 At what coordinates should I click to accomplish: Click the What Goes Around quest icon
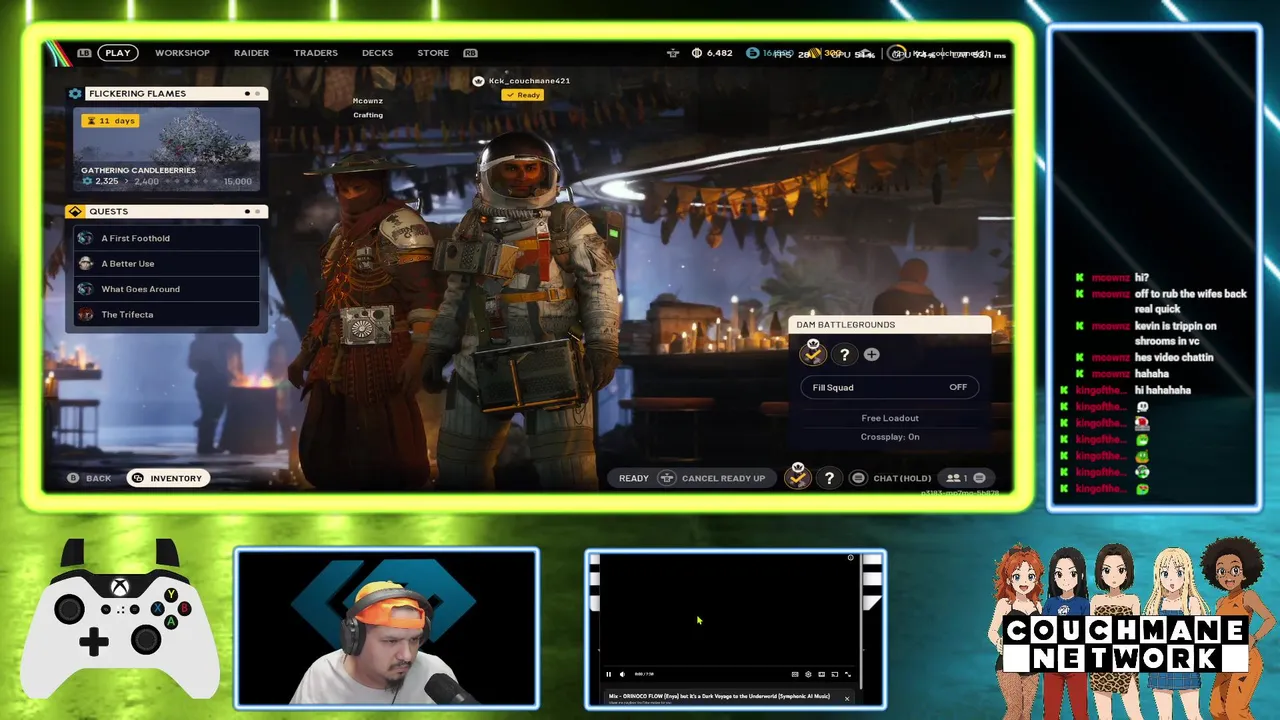(85, 289)
